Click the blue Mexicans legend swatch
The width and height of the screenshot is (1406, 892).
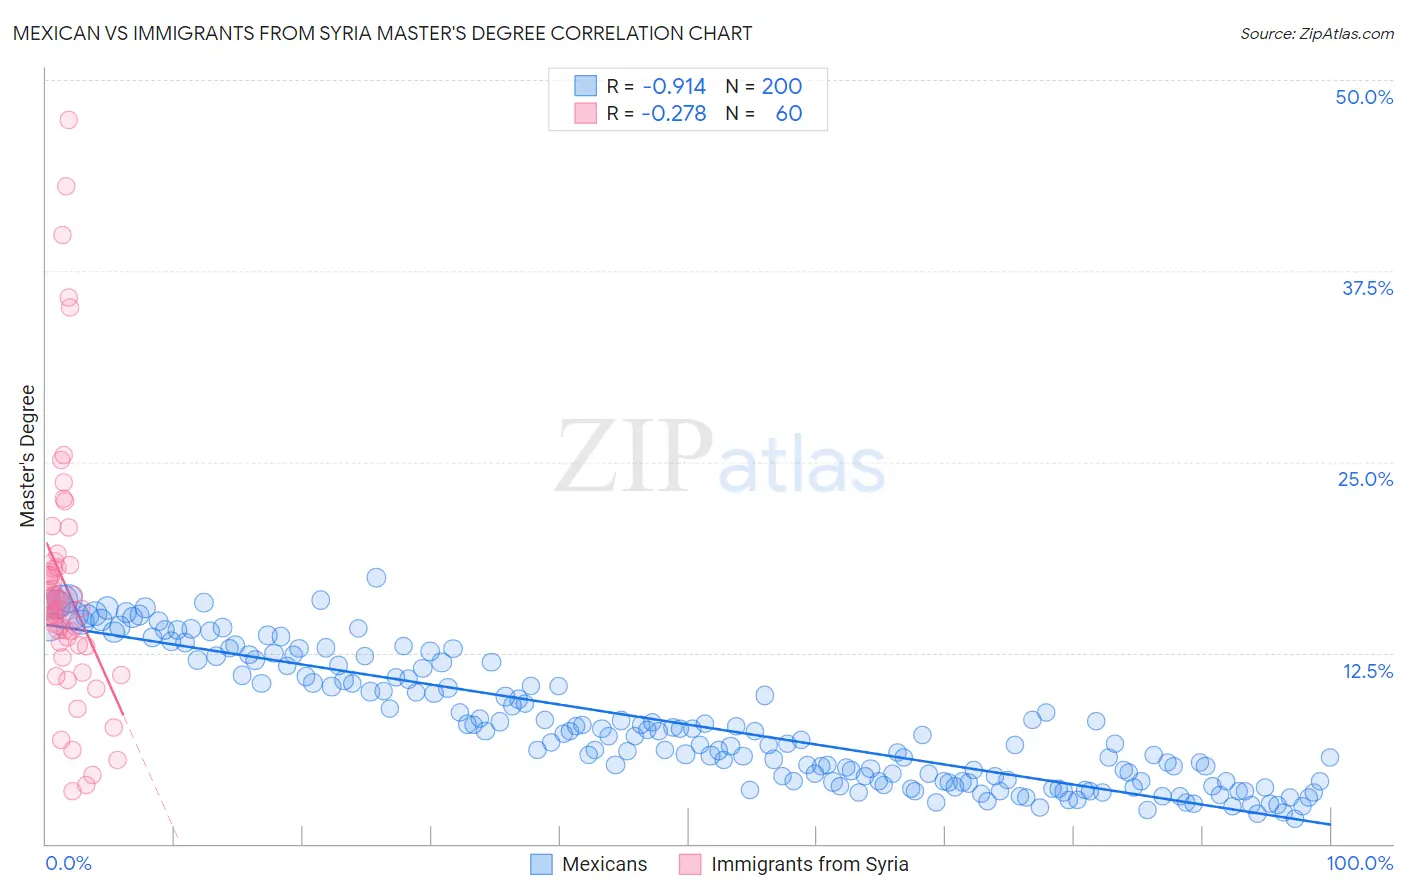(541, 864)
